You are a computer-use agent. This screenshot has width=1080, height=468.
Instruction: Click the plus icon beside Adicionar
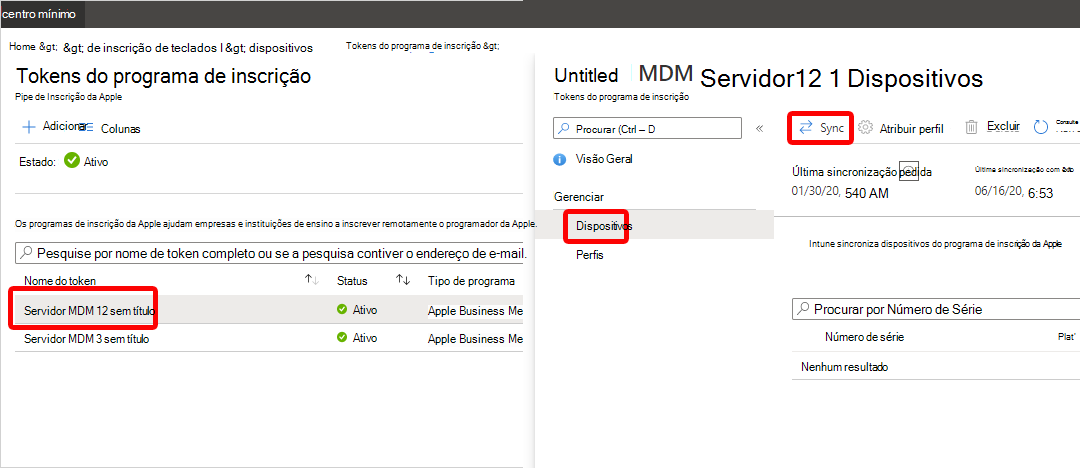click(28, 127)
